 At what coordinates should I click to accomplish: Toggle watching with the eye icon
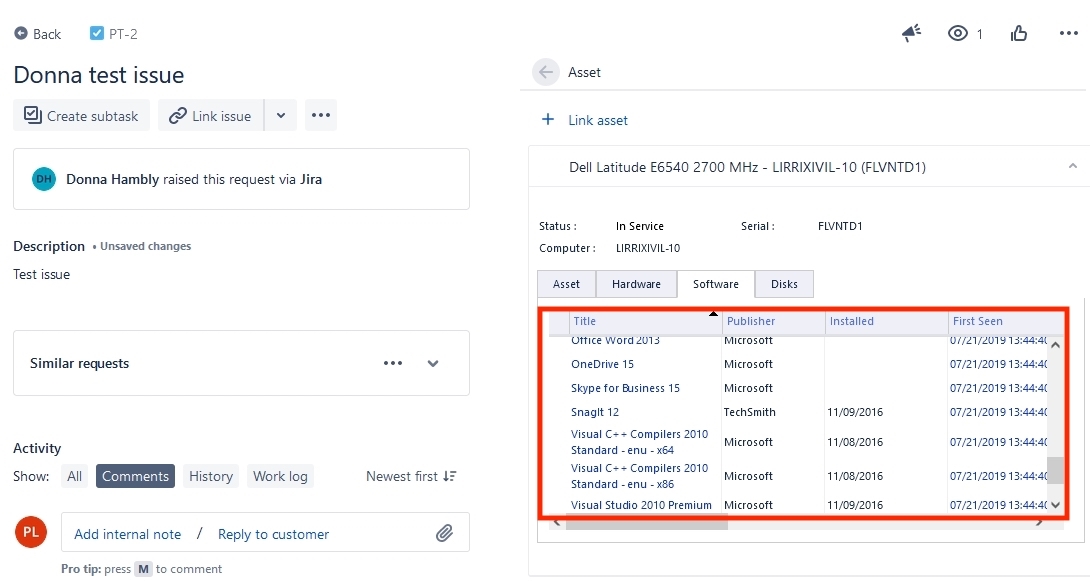pyautogui.click(x=957, y=32)
